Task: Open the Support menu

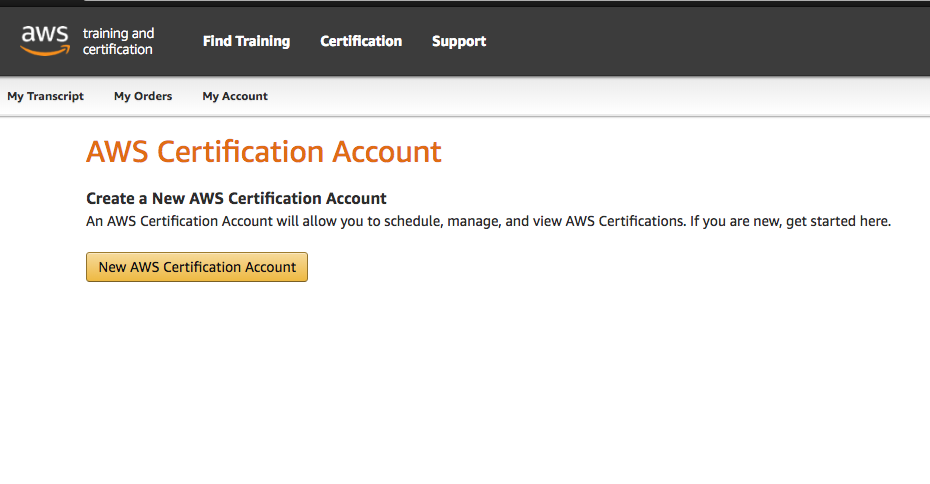Action: tap(459, 41)
